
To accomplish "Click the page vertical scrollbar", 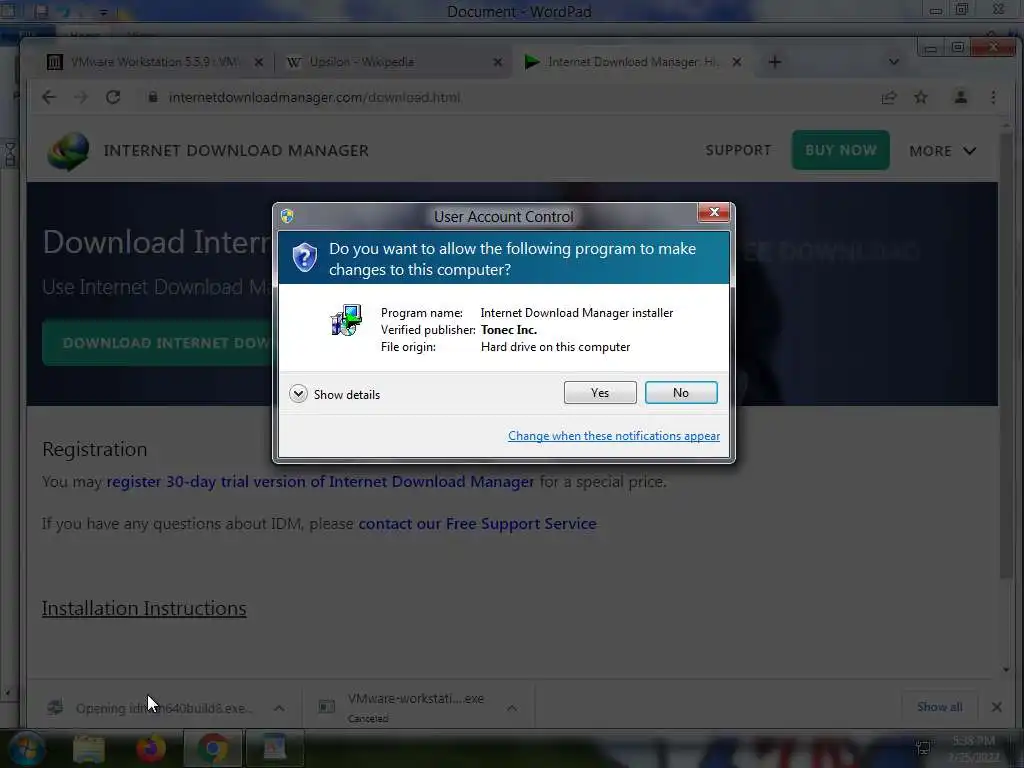I will pyautogui.click(x=1006, y=356).
